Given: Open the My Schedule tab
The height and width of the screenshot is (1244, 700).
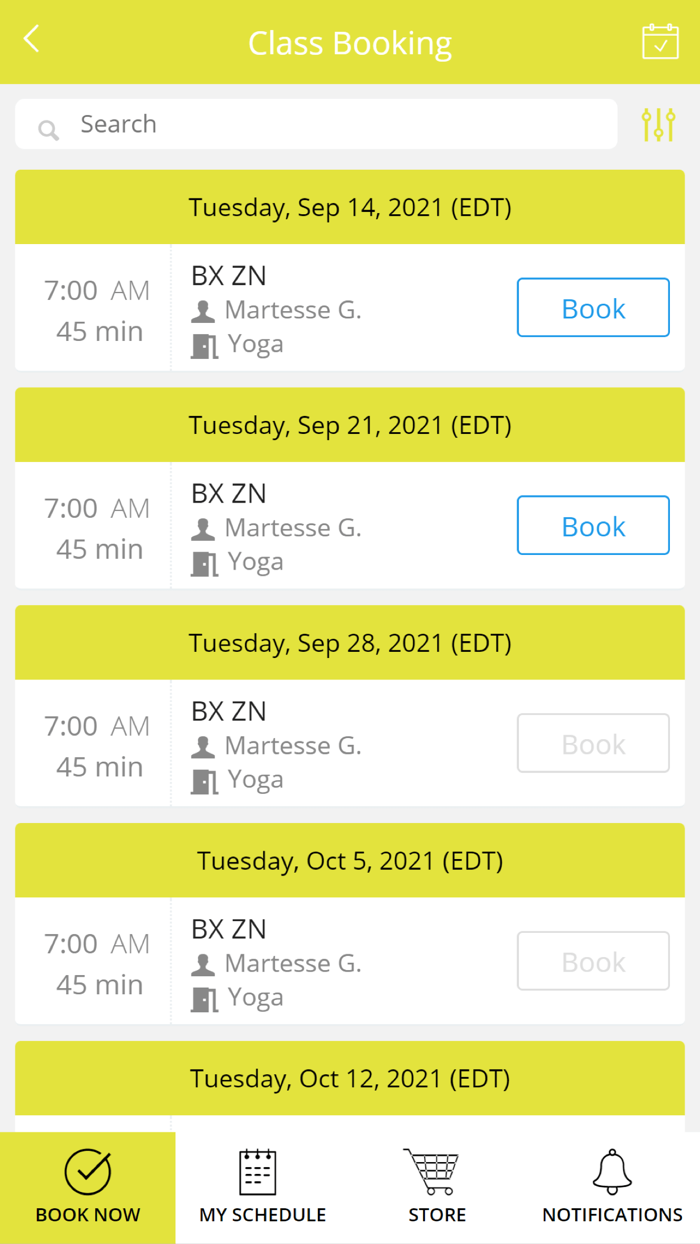Looking at the screenshot, I should pyautogui.click(x=262, y=1187).
